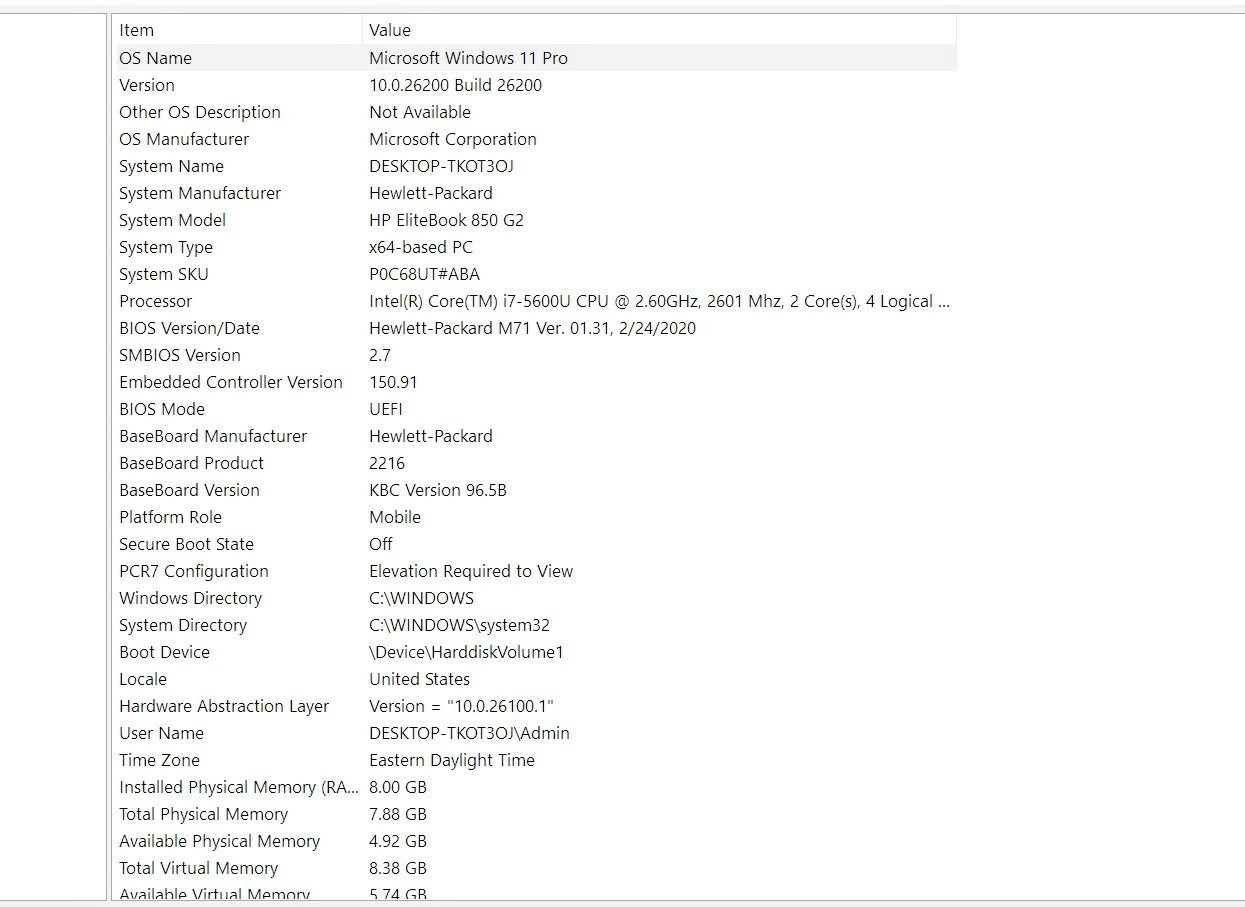Select the OS Name row label
This screenshot has height=907, width=1245.
[x=155, y=58]
